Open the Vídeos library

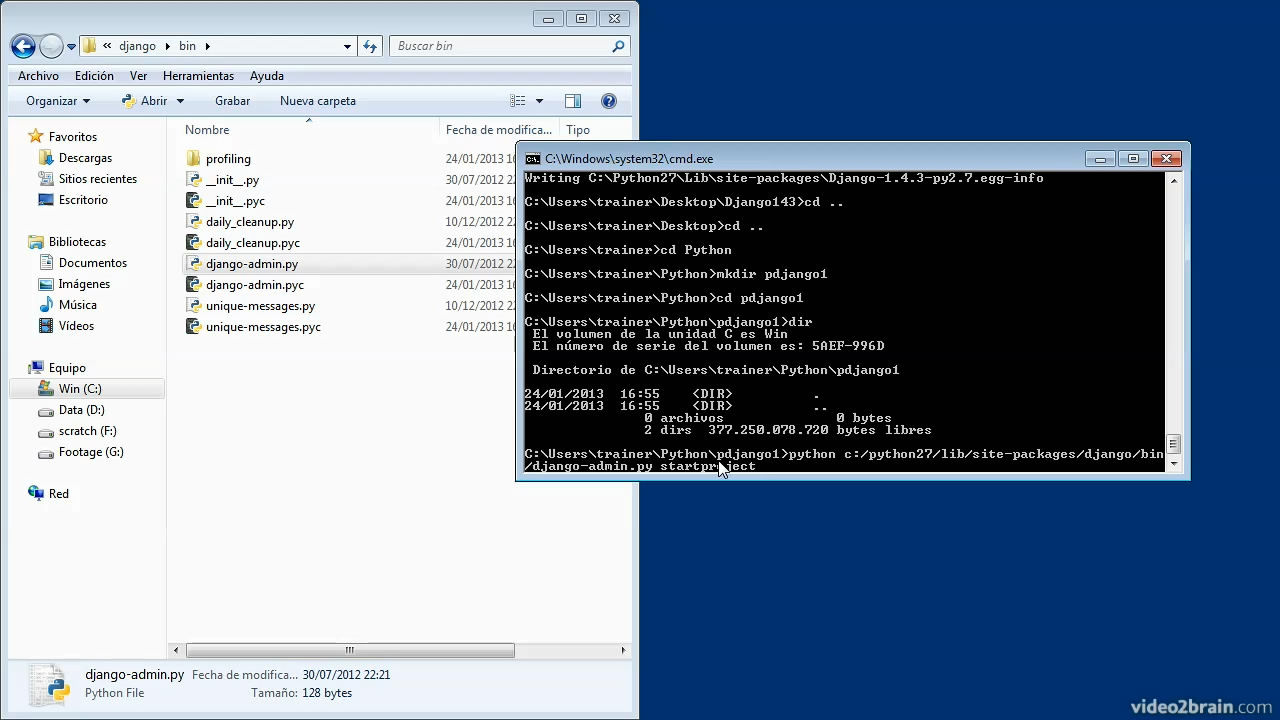(76, 326)
